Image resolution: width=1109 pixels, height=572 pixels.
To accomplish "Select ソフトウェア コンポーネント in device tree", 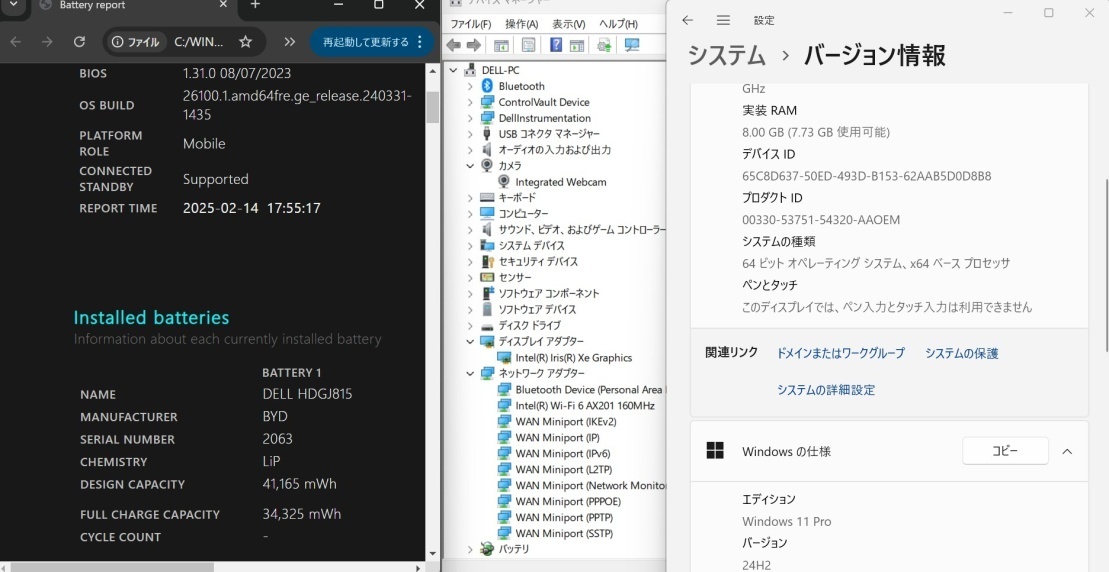I will click(548, 293).
